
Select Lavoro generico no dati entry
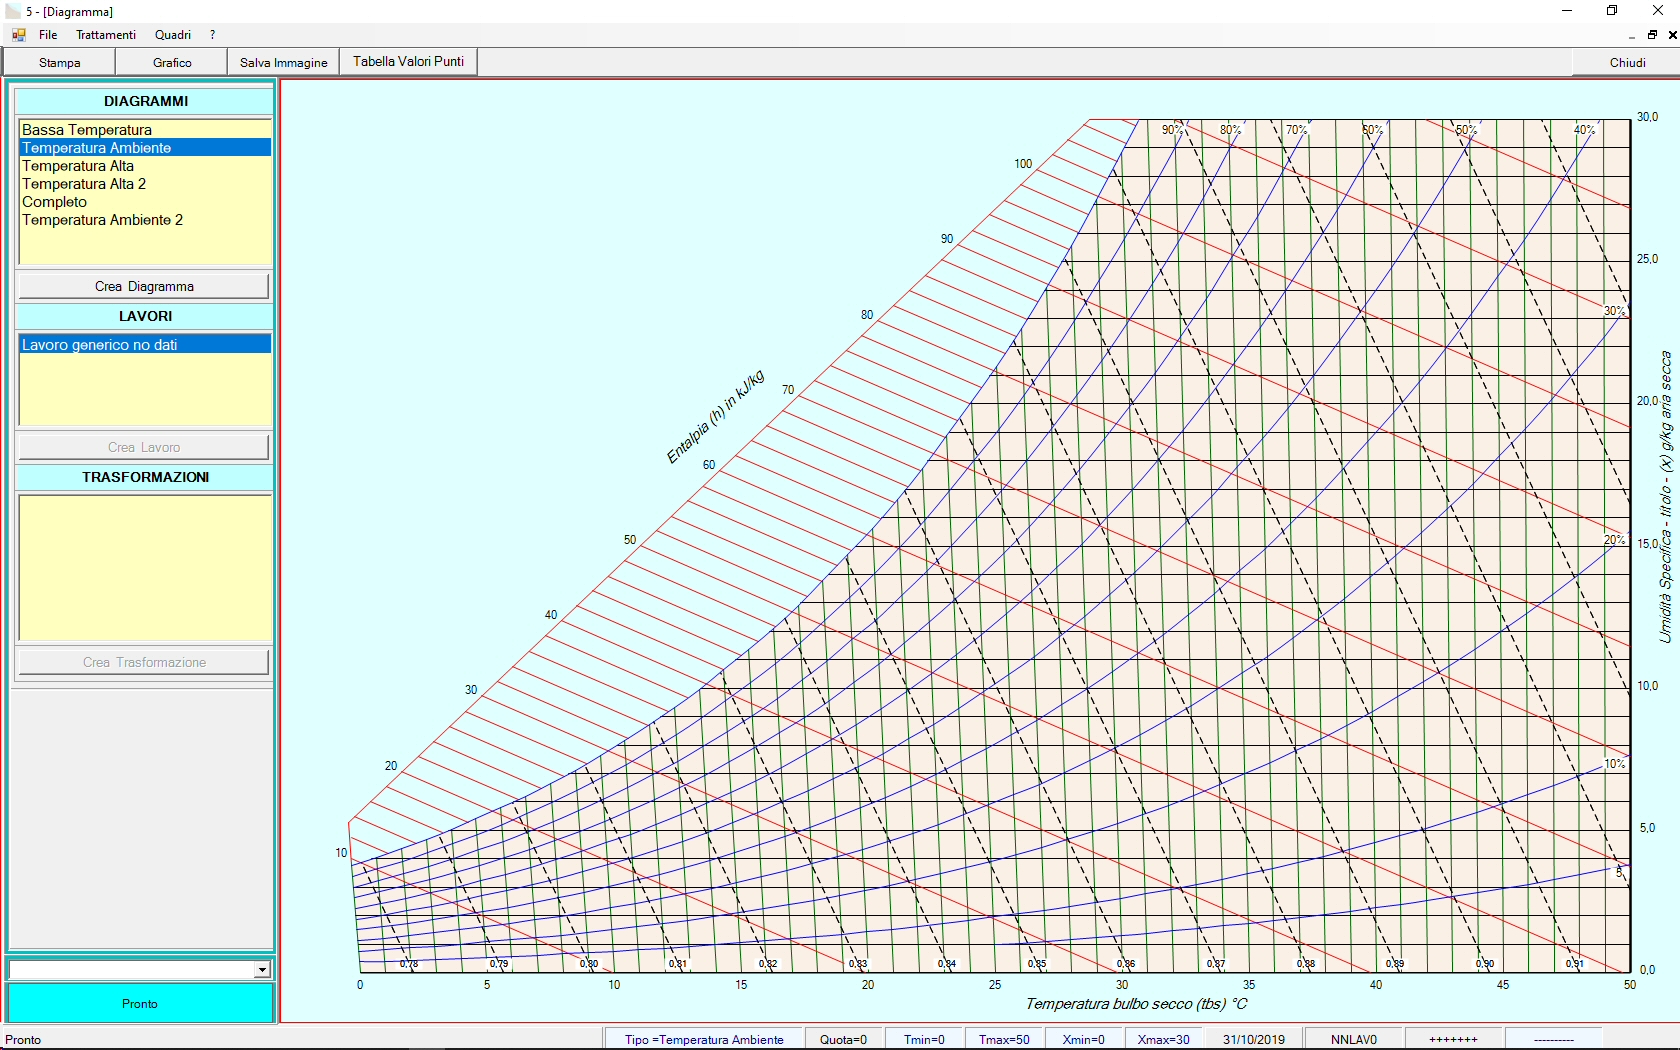145,345
